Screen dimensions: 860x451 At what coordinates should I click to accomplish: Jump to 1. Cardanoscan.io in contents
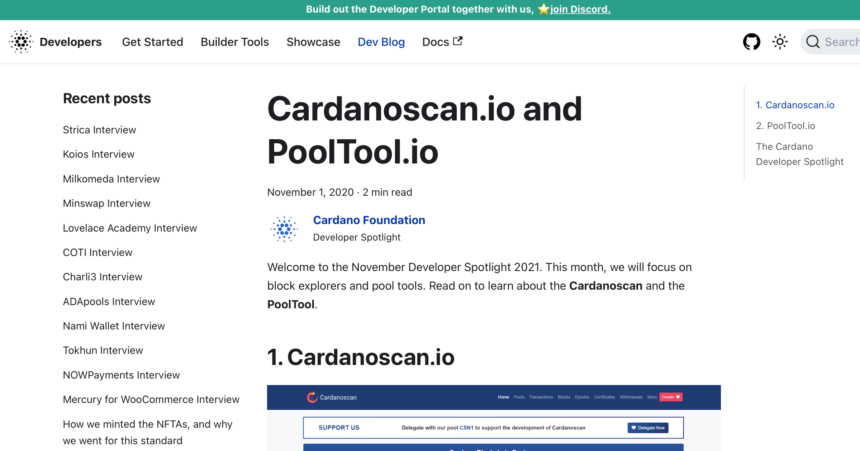coord(795,105)
